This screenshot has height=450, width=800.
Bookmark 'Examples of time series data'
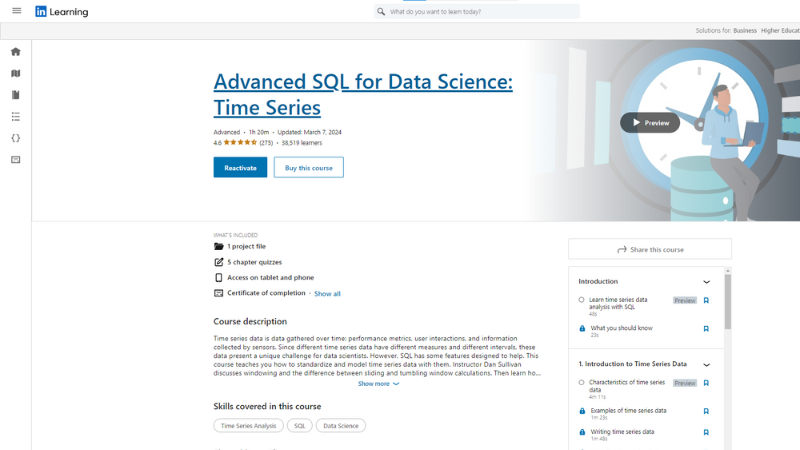tap(706, 411)
